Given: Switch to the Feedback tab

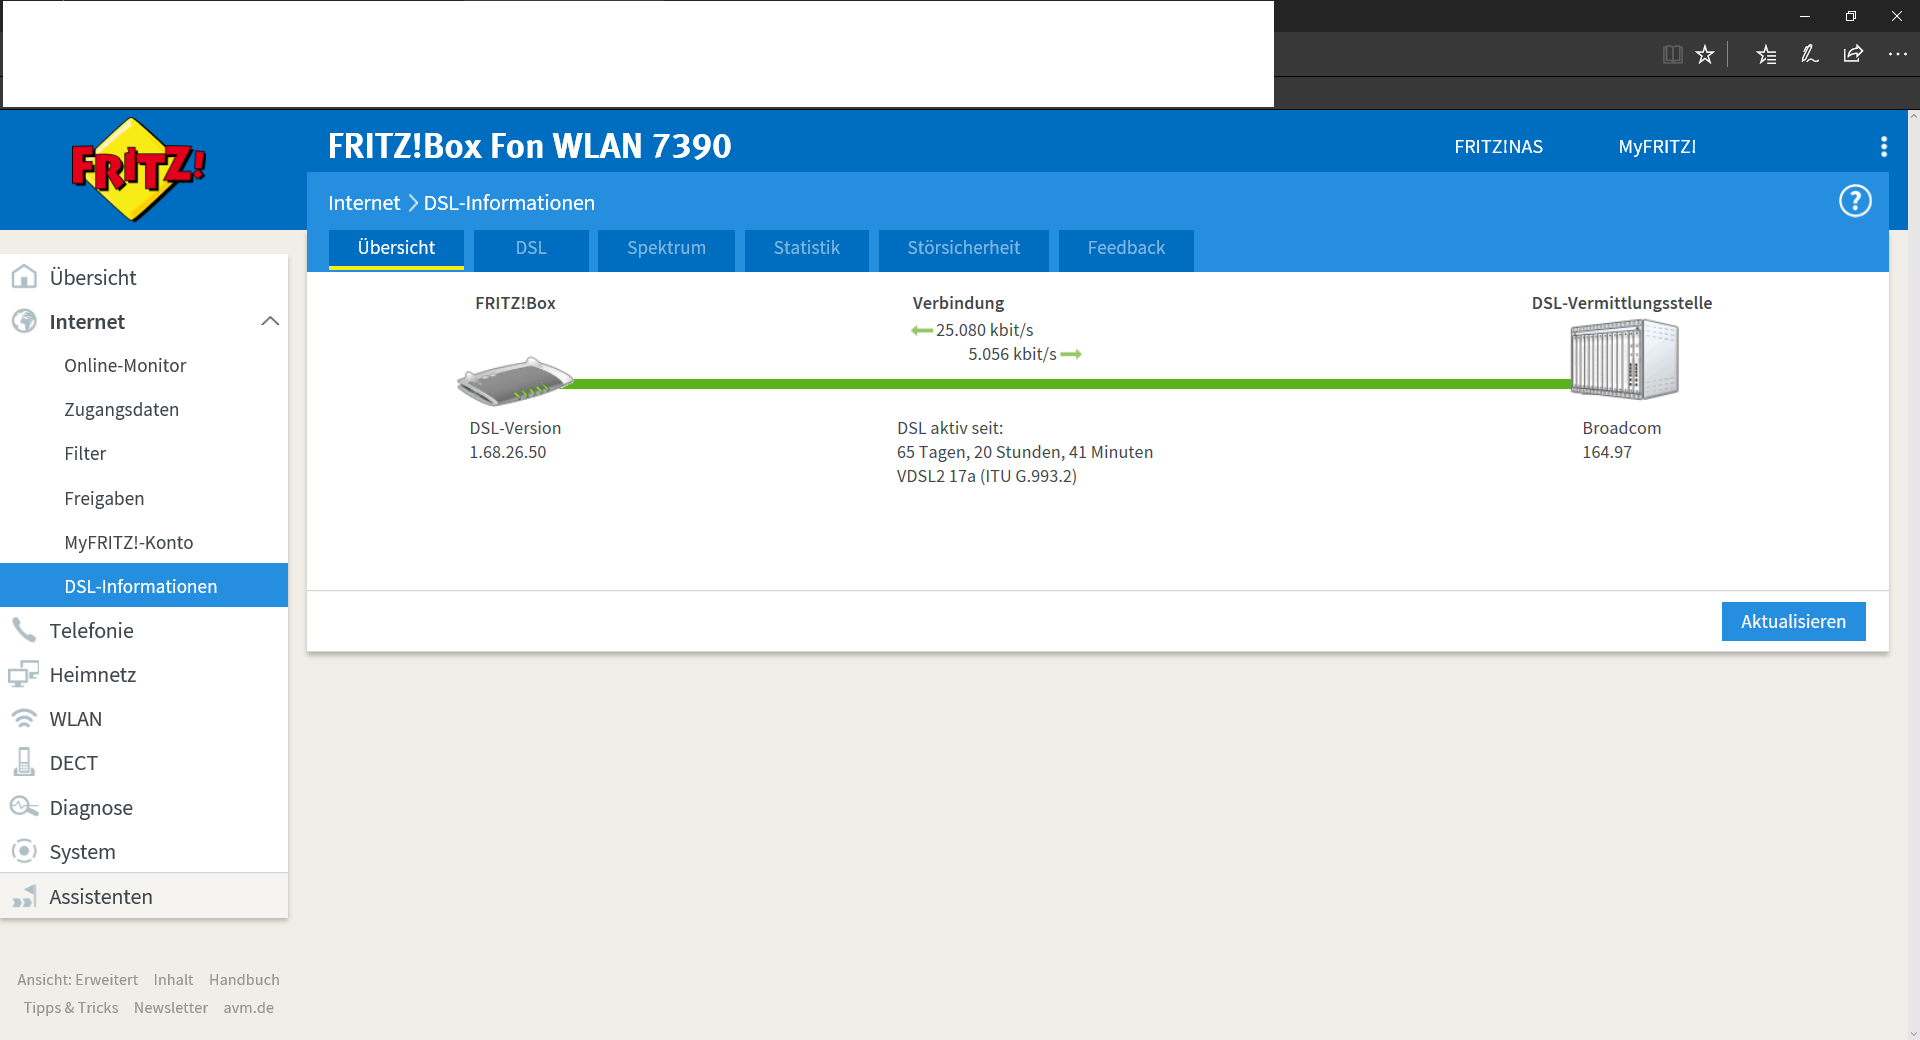Looking at the screenshot, I should click(1126, 249).
